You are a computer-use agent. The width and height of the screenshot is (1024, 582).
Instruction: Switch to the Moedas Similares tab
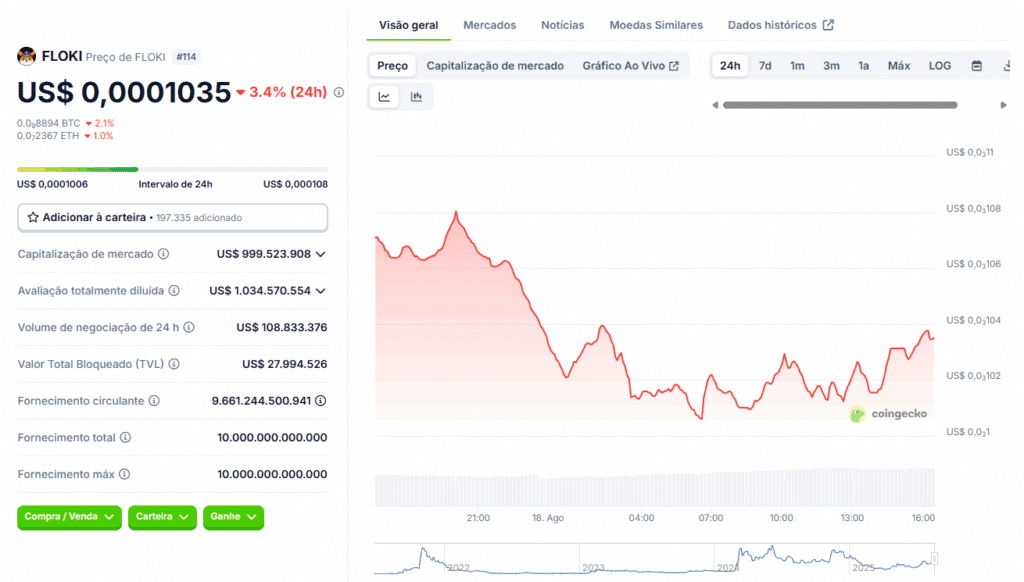[656, 25]
